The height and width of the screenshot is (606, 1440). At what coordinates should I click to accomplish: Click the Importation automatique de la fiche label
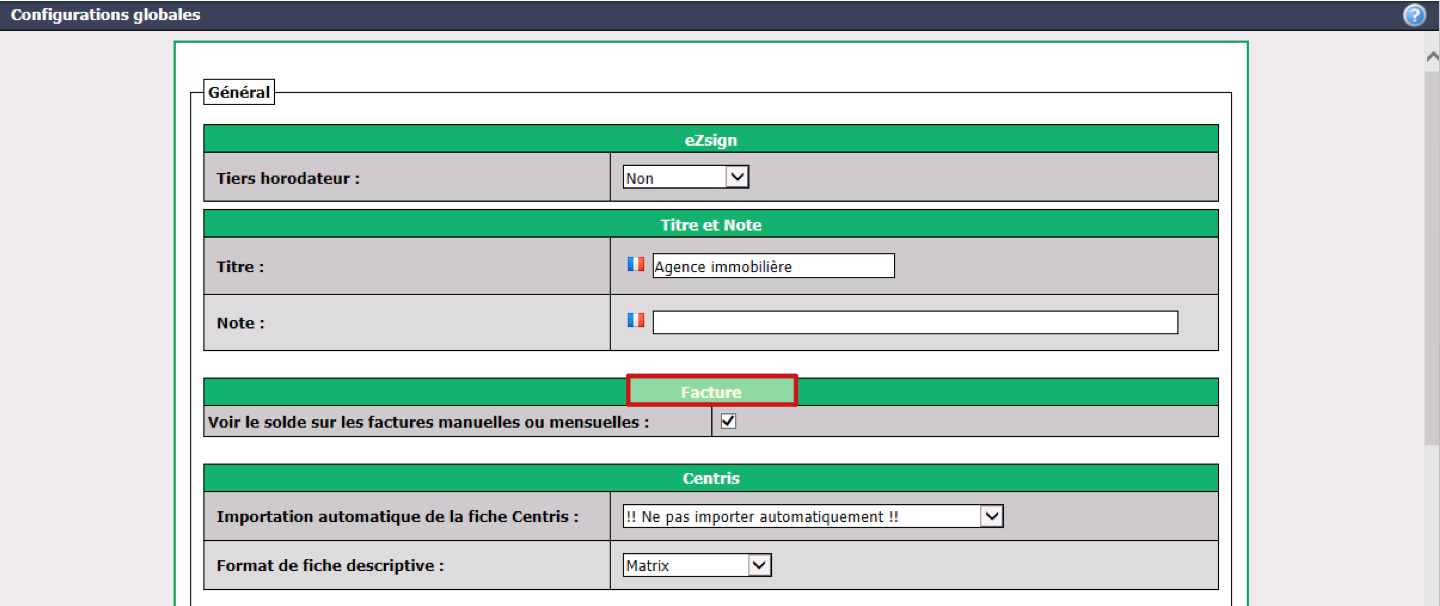point(397,517)
